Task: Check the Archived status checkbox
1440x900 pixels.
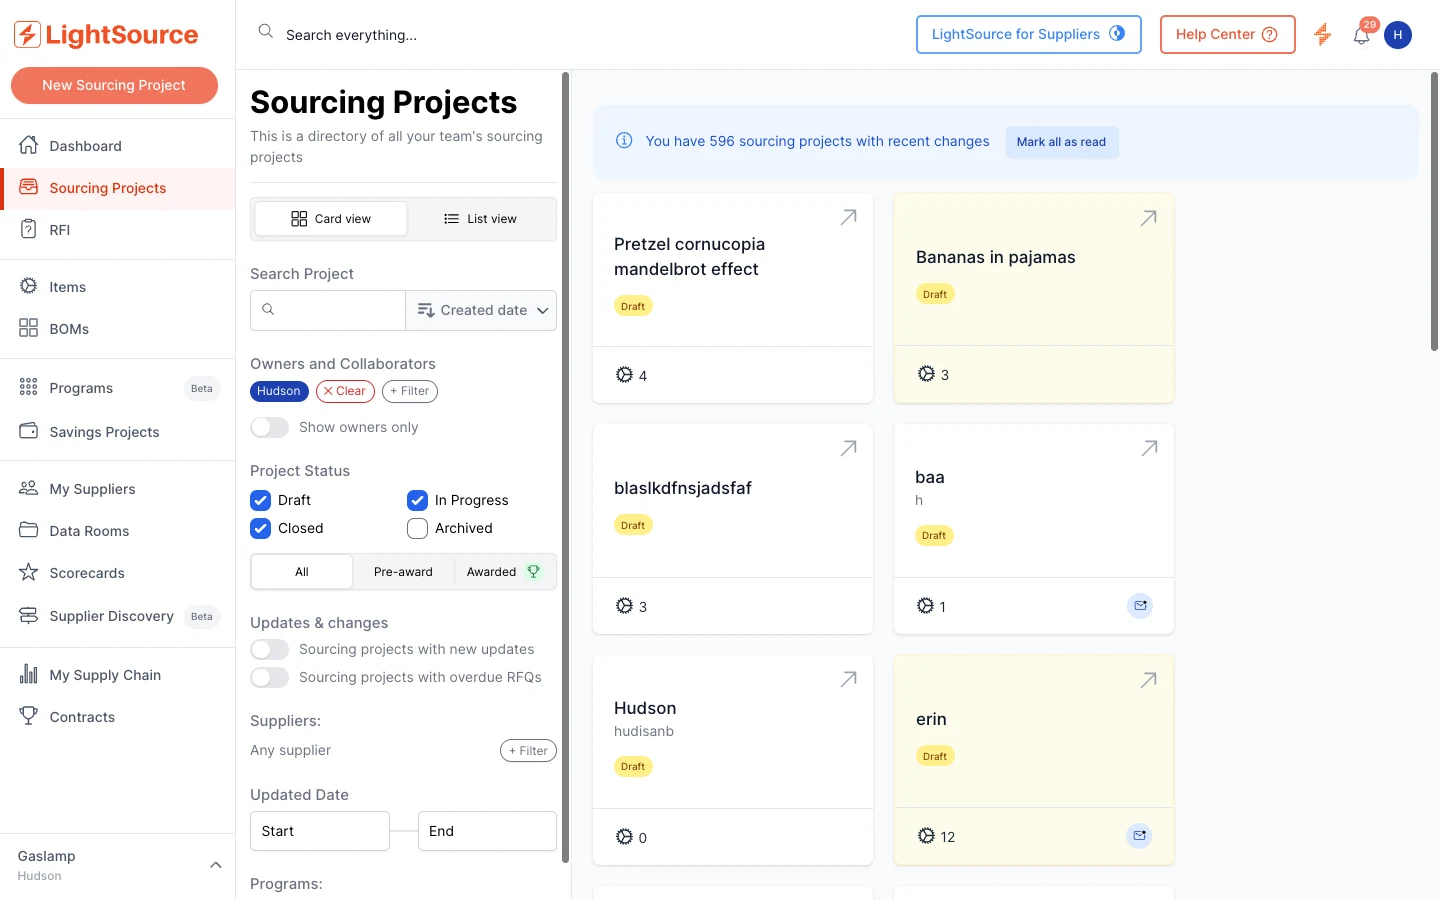Action: pos(417,528)
